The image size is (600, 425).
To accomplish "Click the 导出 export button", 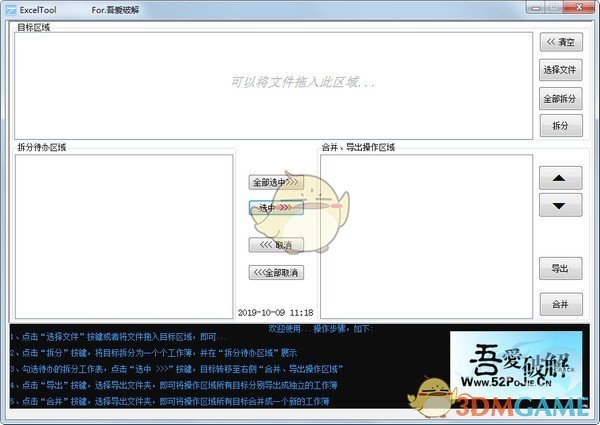I will (560, 269).
